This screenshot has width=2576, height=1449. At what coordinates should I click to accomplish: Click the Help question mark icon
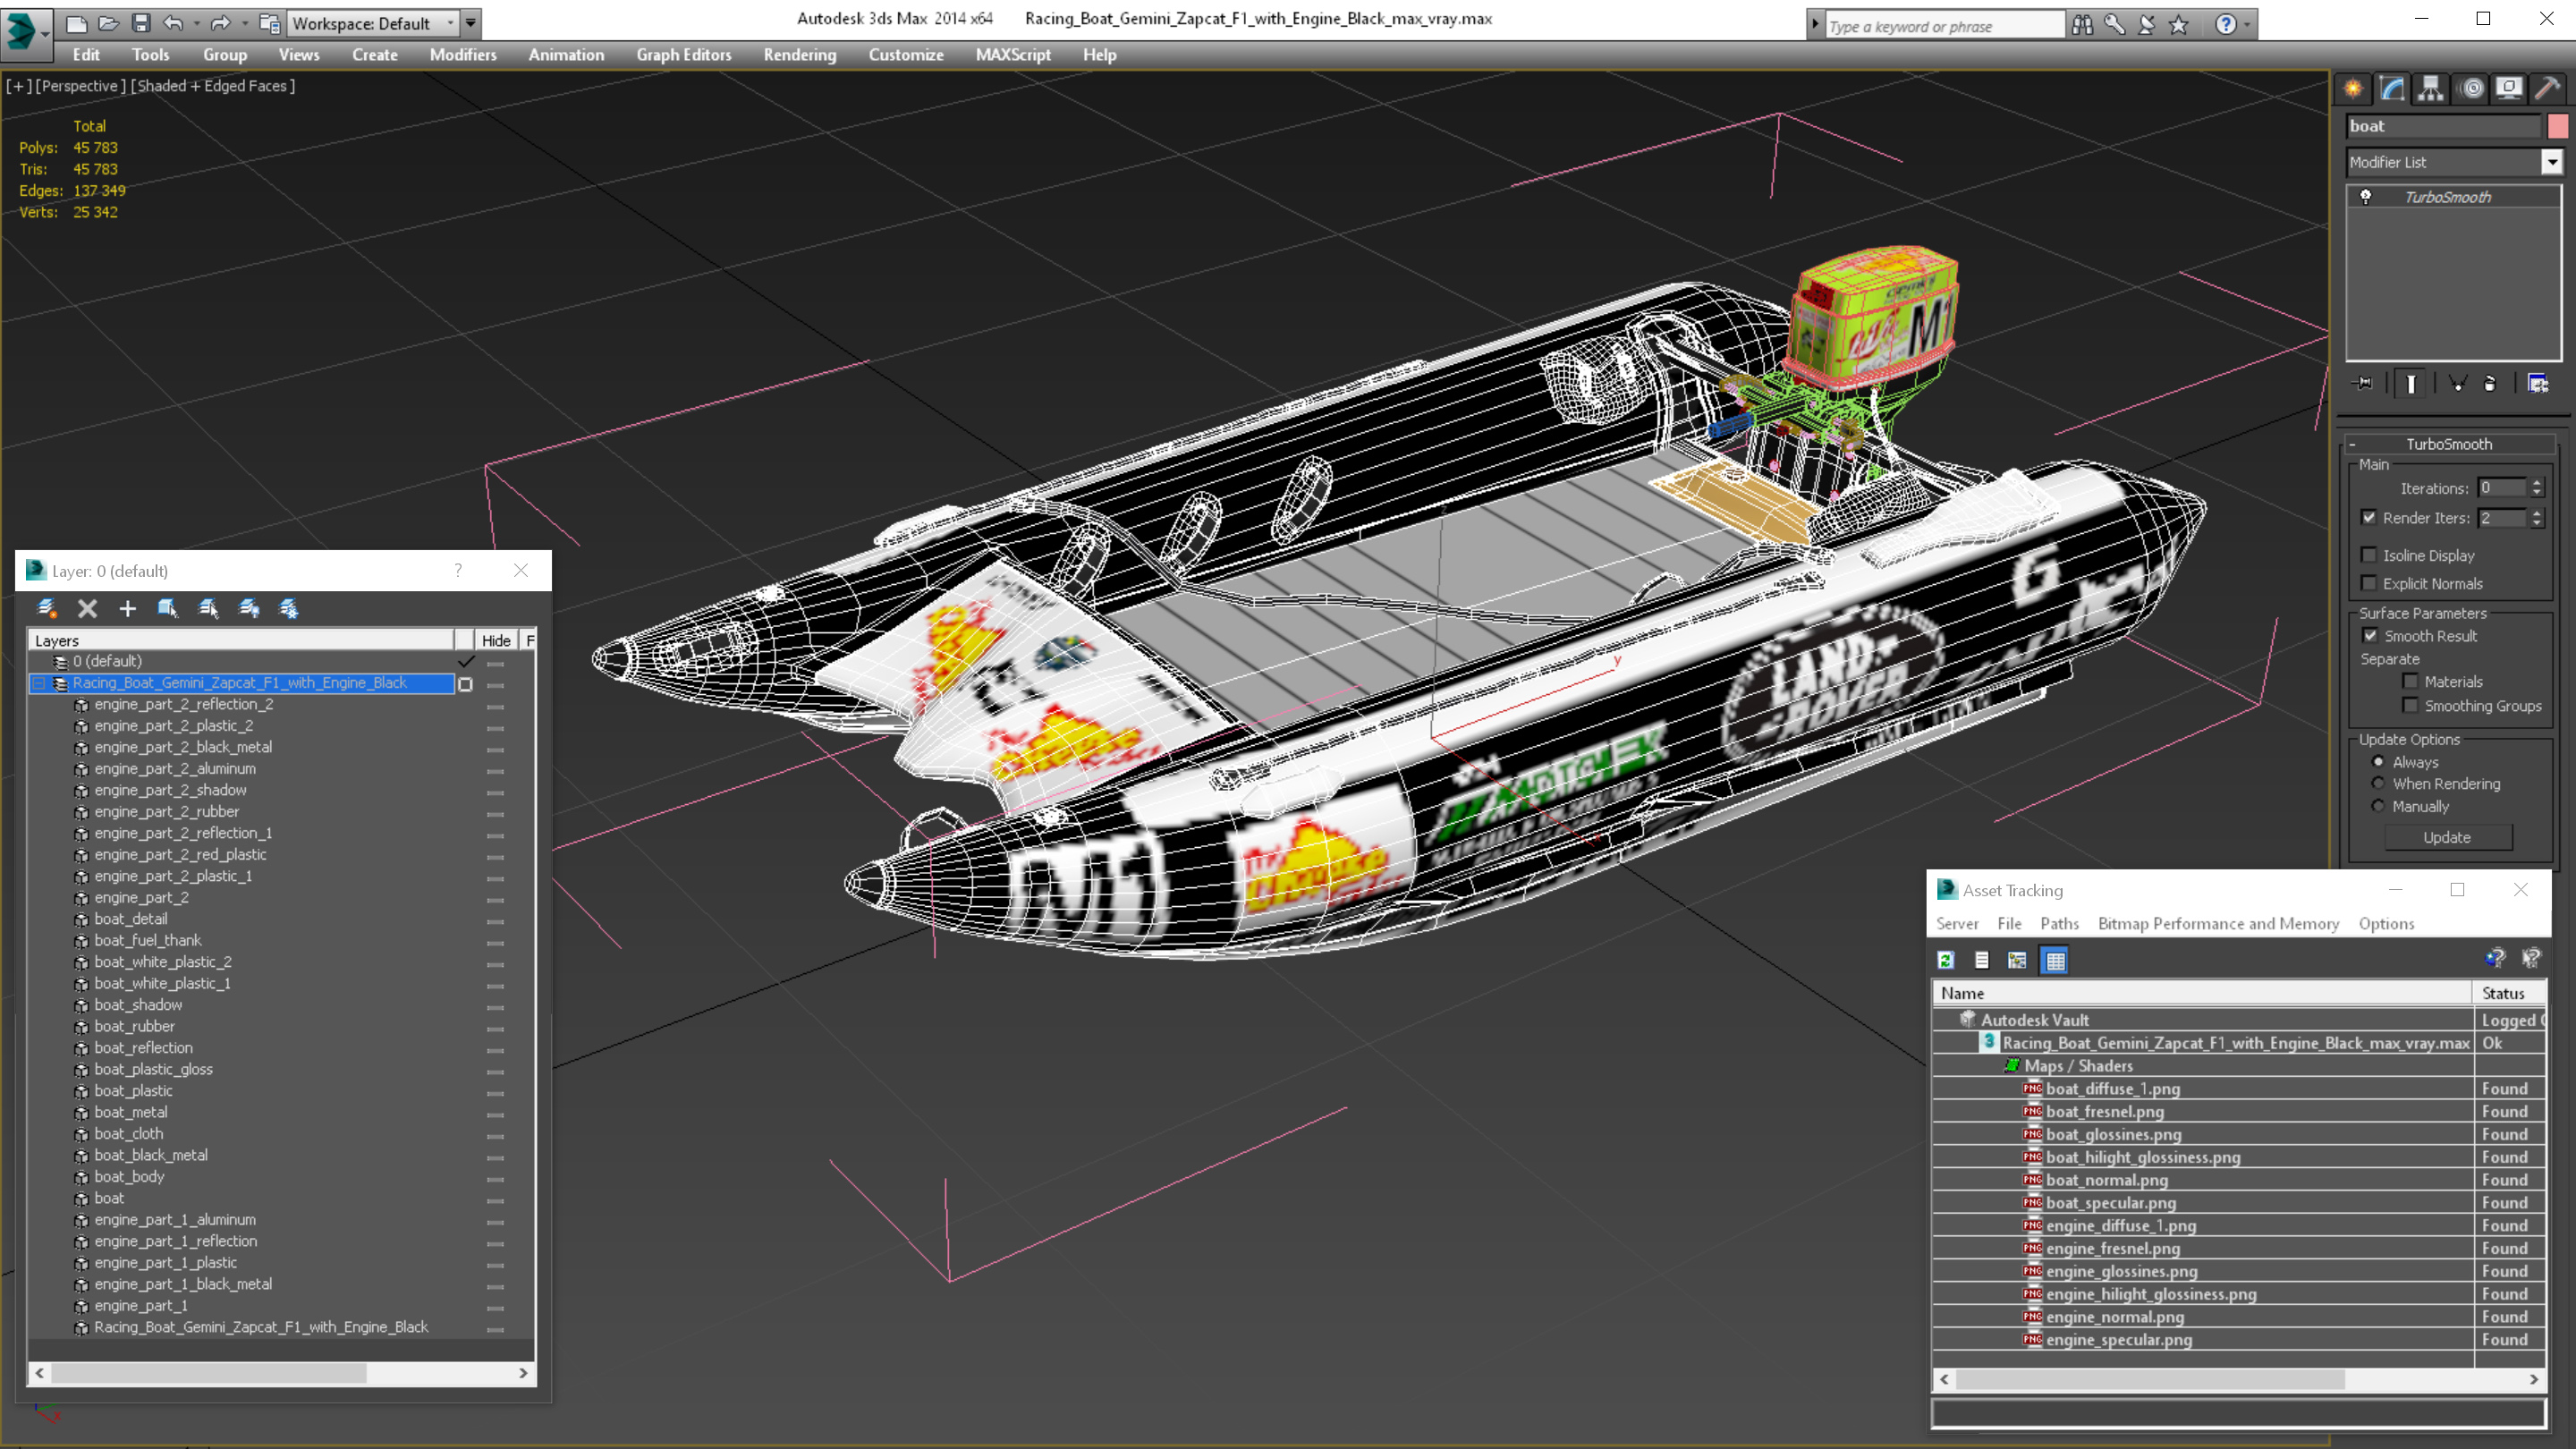[x=2225, y=25]
